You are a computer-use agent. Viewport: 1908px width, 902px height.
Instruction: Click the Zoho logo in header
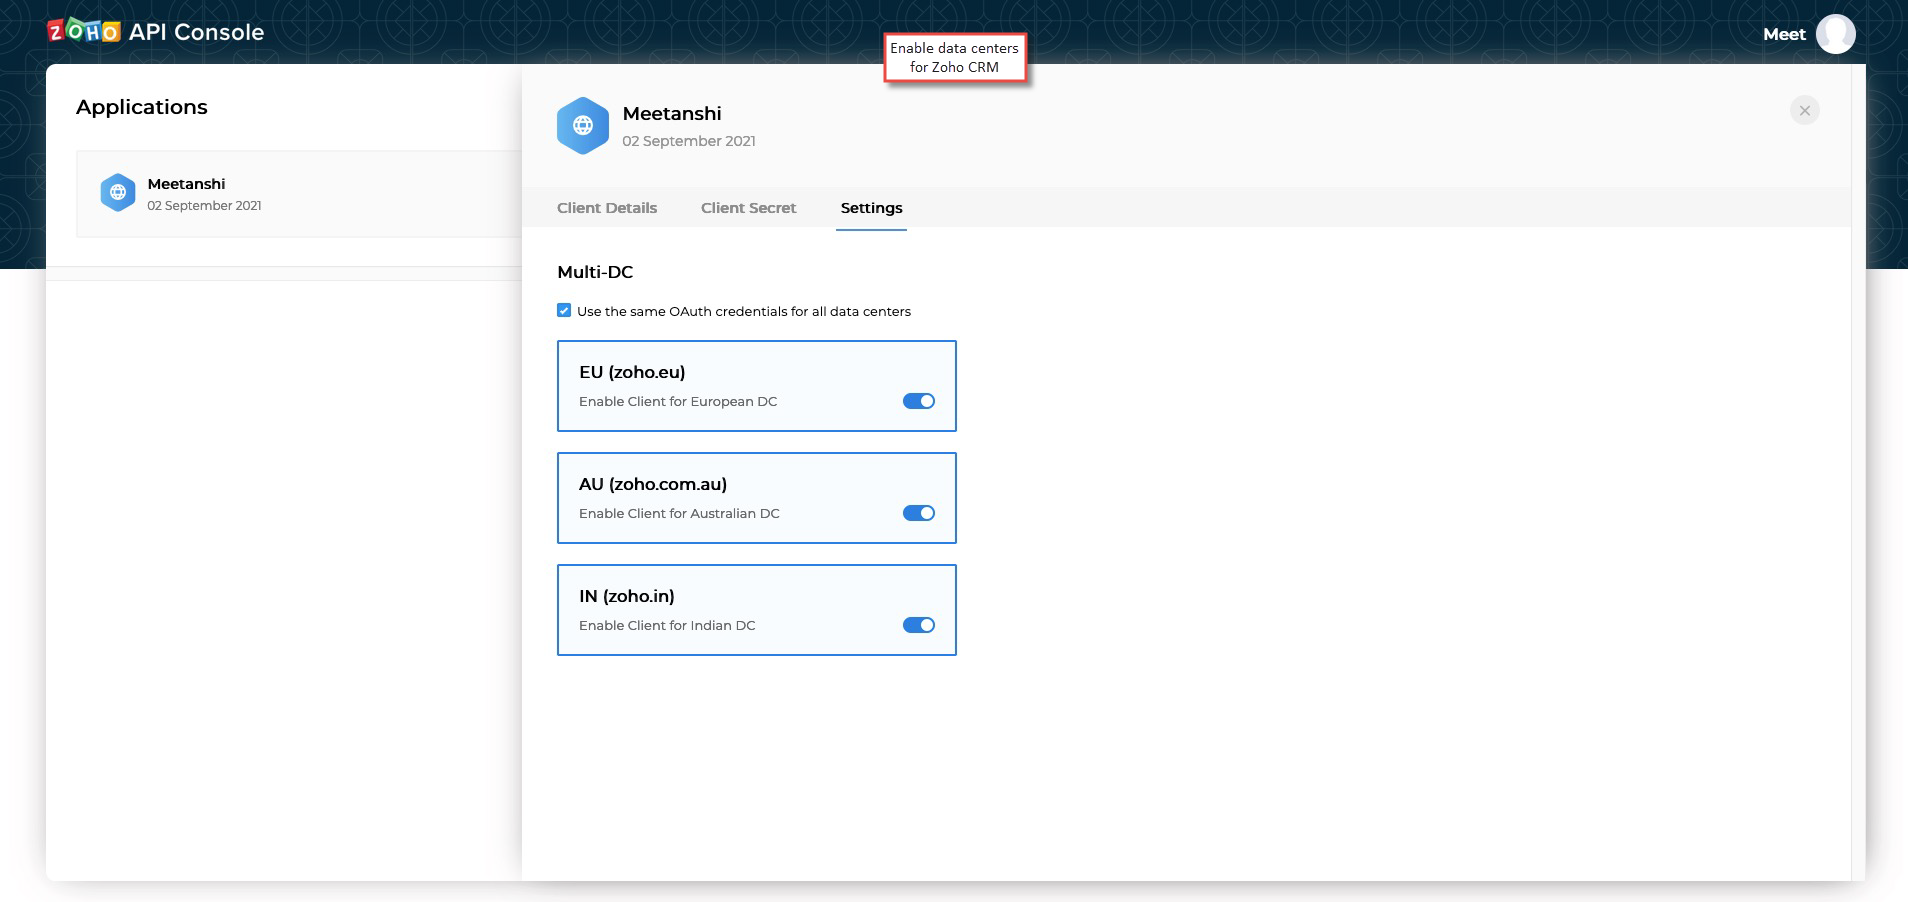(84, 31)
